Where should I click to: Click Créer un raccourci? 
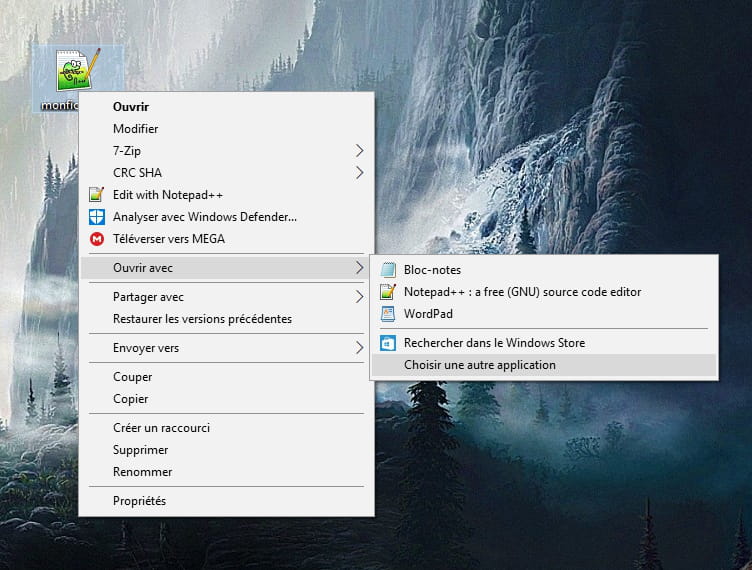point(226,428)
